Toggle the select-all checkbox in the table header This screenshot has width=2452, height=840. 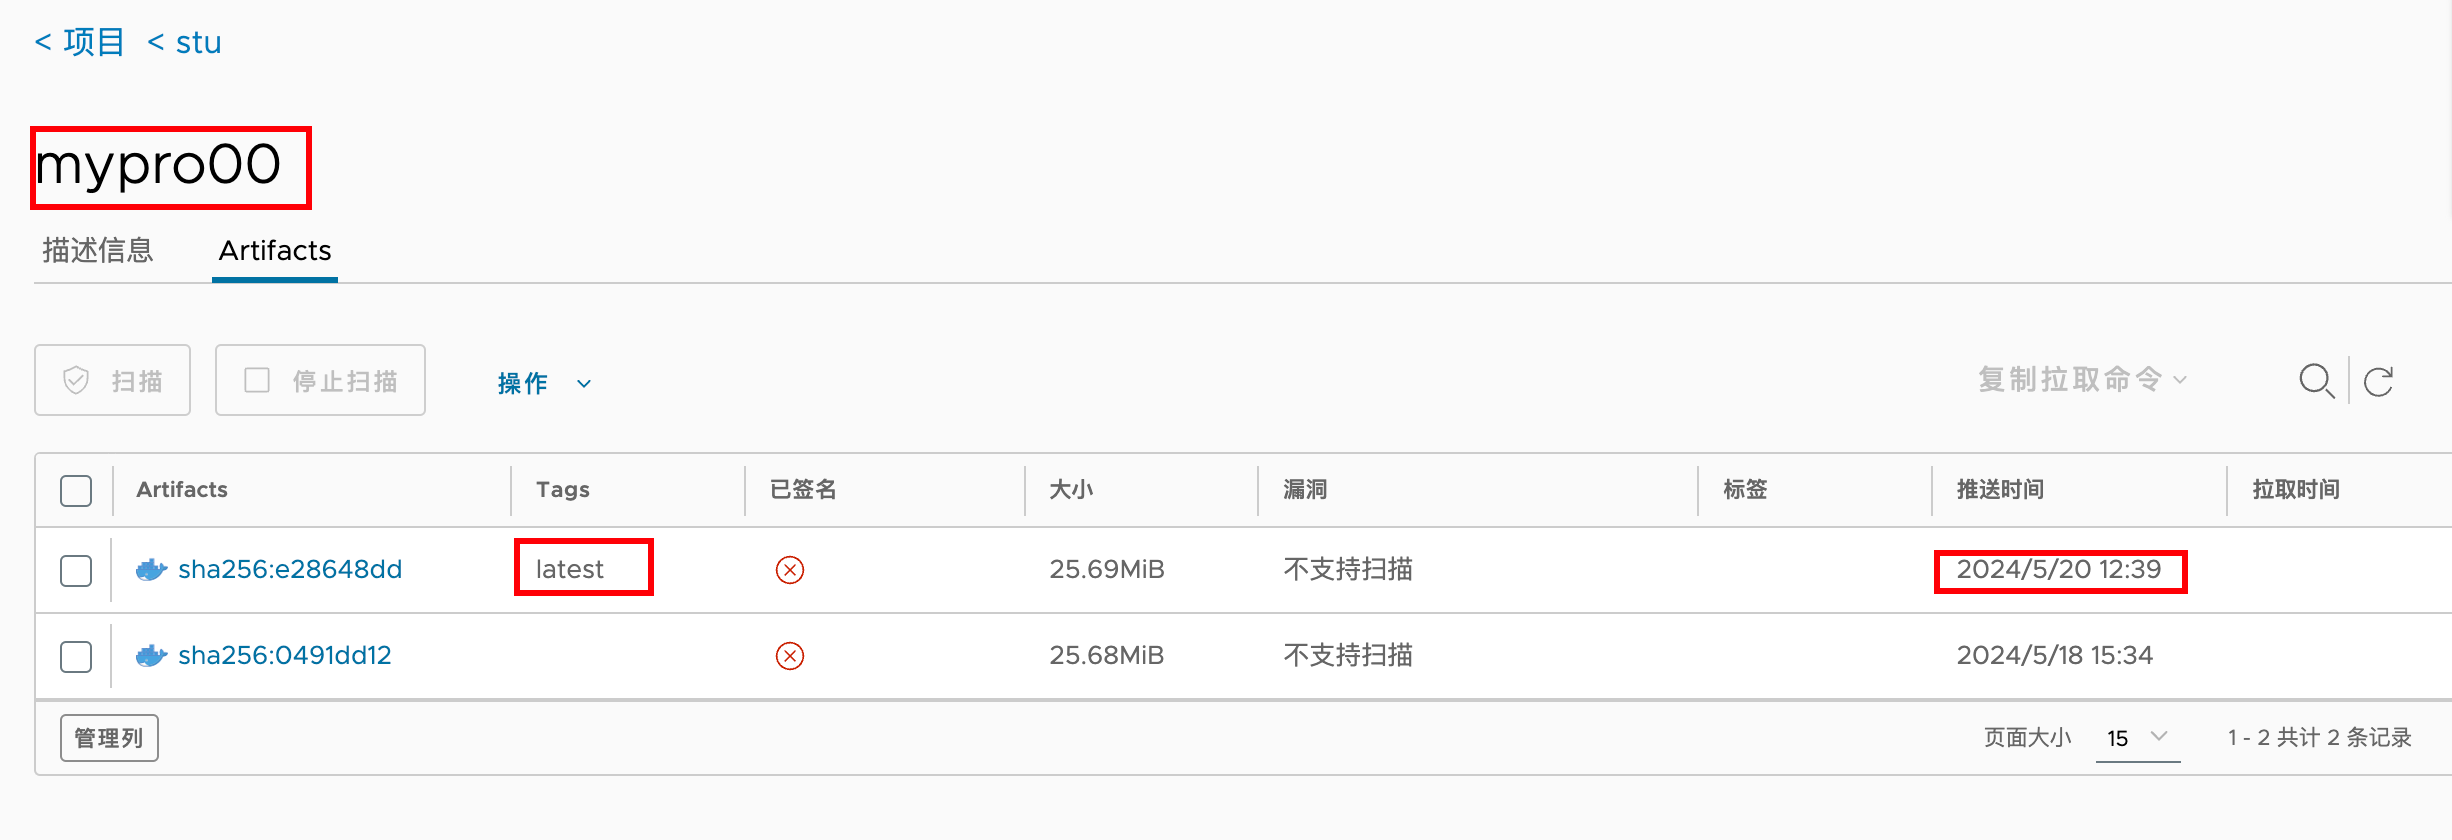[x=76, y=490]
